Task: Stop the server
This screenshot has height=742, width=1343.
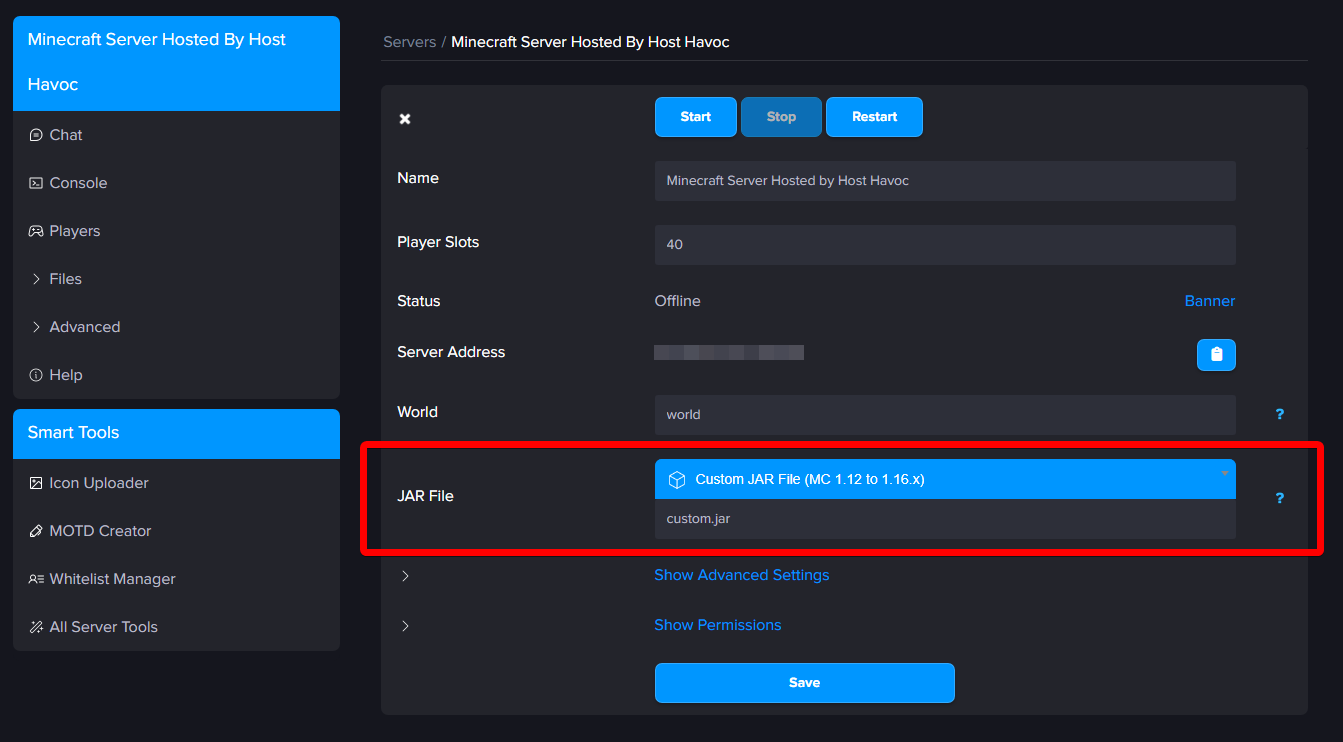Action: click(781, 117)
